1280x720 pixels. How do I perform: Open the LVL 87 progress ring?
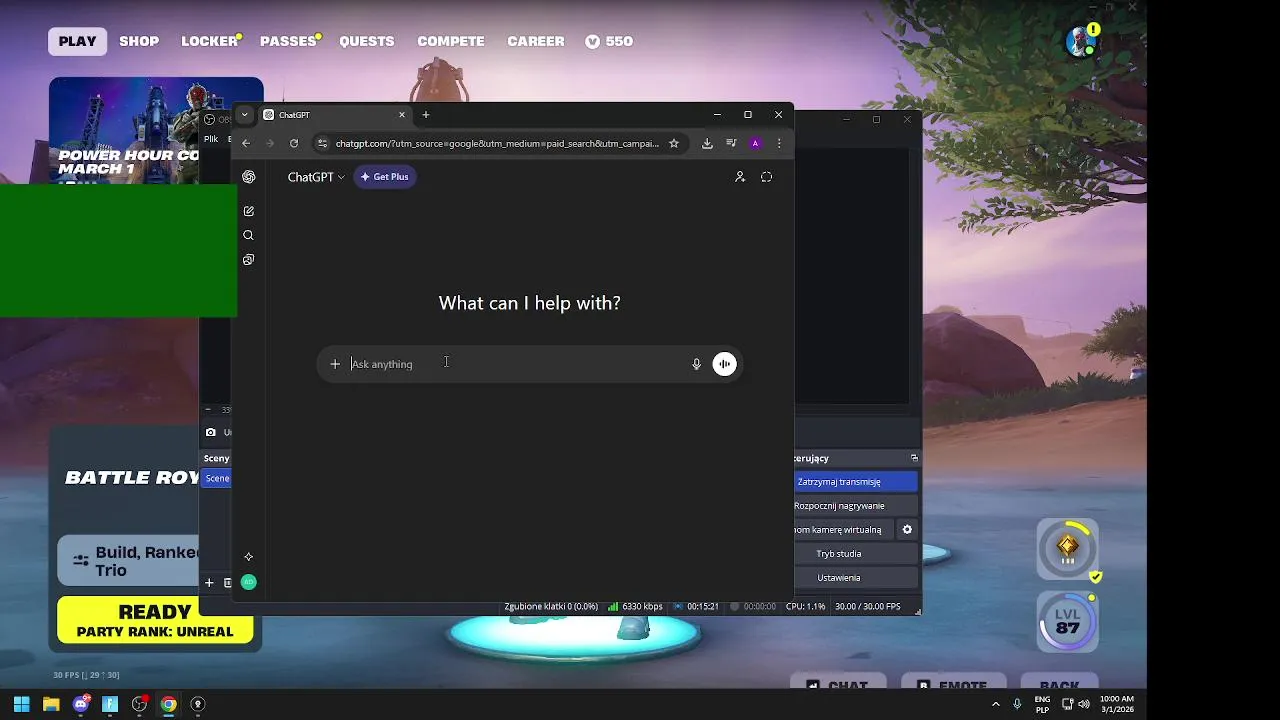[x=1068, y=622]
